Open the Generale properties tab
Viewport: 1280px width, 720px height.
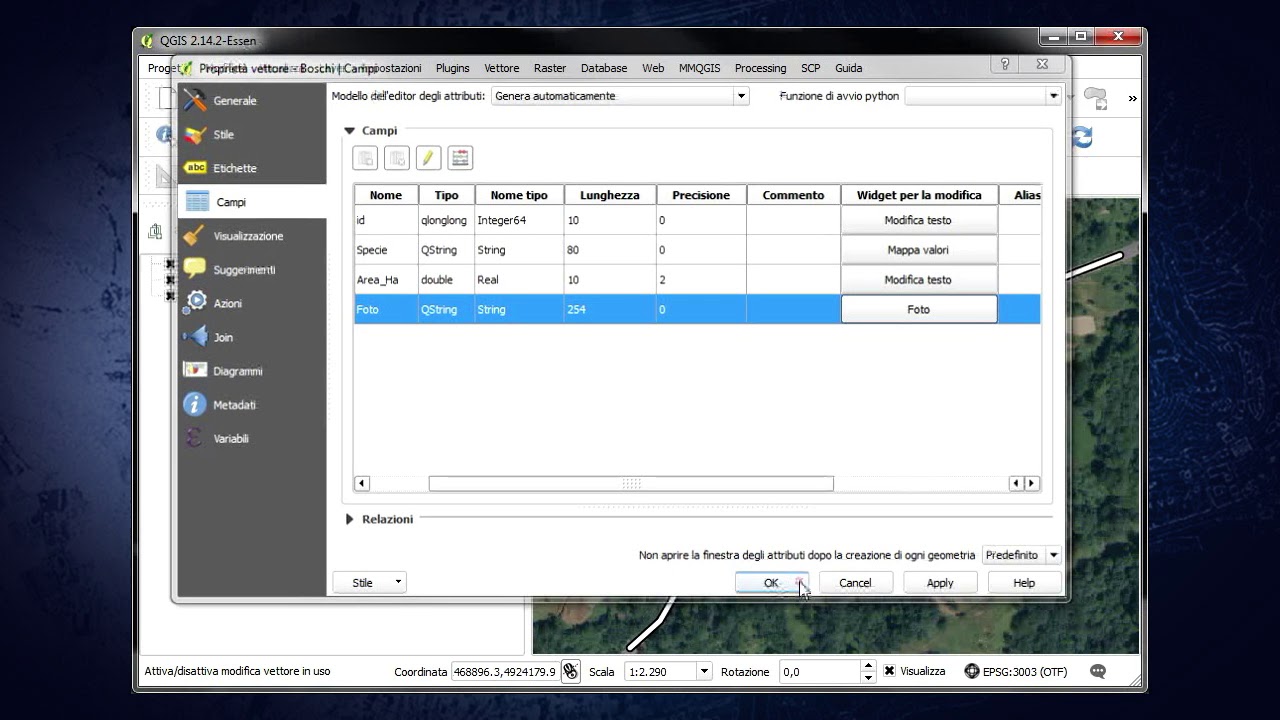(252, 101)
